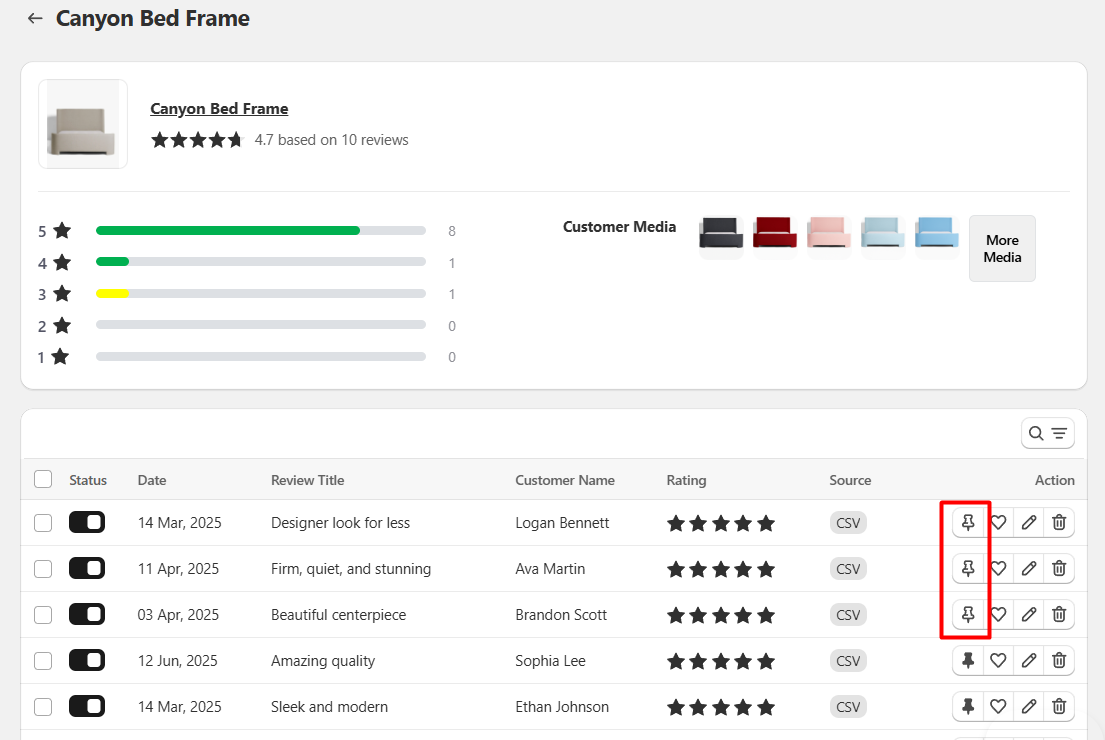This screenshot has height=740, width=1105.
Task: Select the Beautiful centerpiece row checkbox
Action: click(x=43, y=615)
